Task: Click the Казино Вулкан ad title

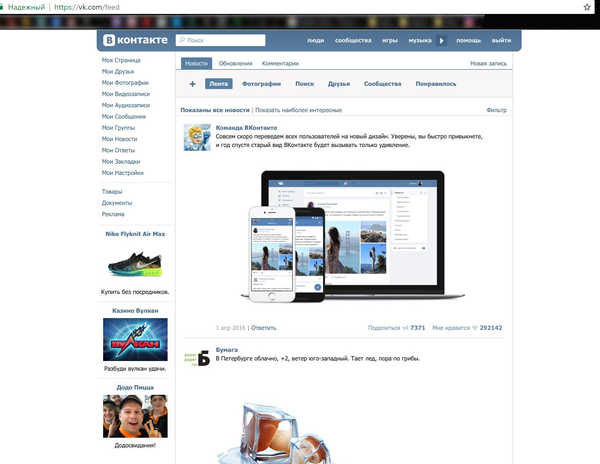Action: tap(135, 311)
